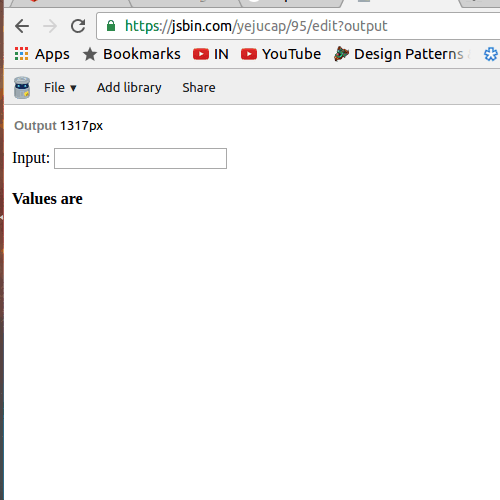Click the blue snowflake bookmark icon
This screenshot has width=500, height=500.
[491, 54]
